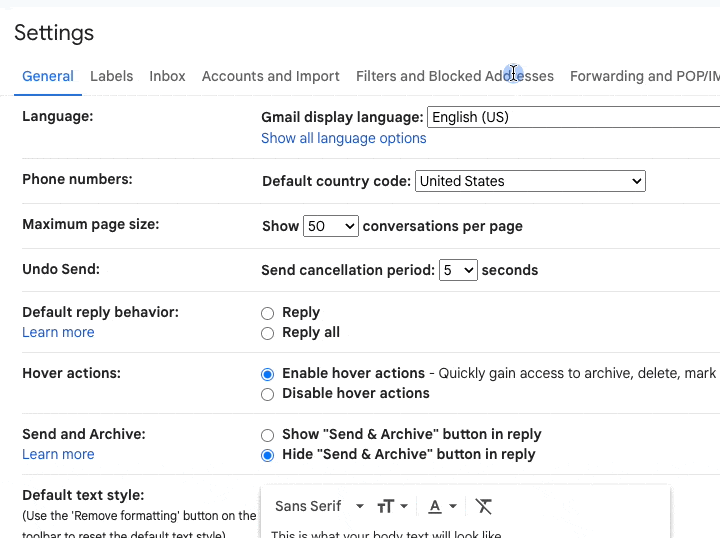Click Show all language options link
Screen dimensions: 720x538
point(343,138)
